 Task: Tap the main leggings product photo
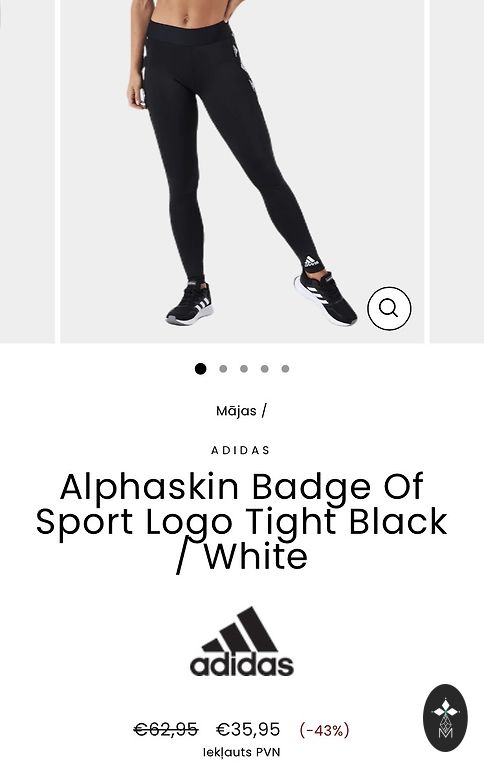242,171
